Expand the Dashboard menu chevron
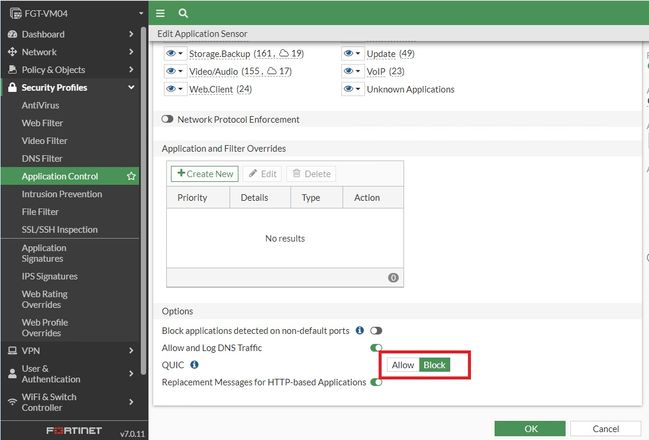Image resolution: width=649 pixels, height=440 pixels. pyautogui.click(x=131, y=34)
